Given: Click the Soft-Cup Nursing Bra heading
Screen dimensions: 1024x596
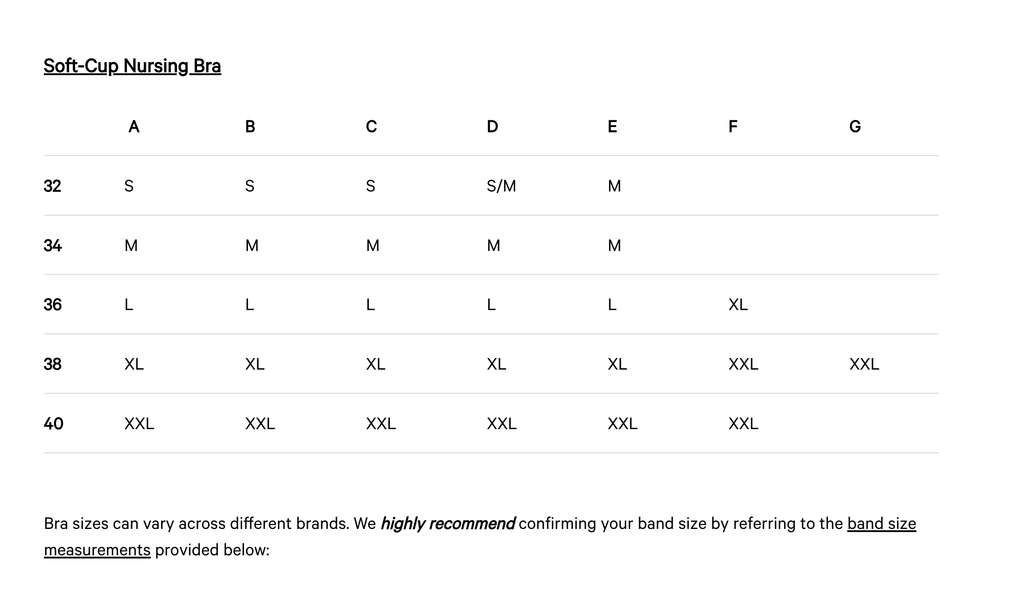Looking at the screenshot, I should pyautogui.click(x=132, y=66).
